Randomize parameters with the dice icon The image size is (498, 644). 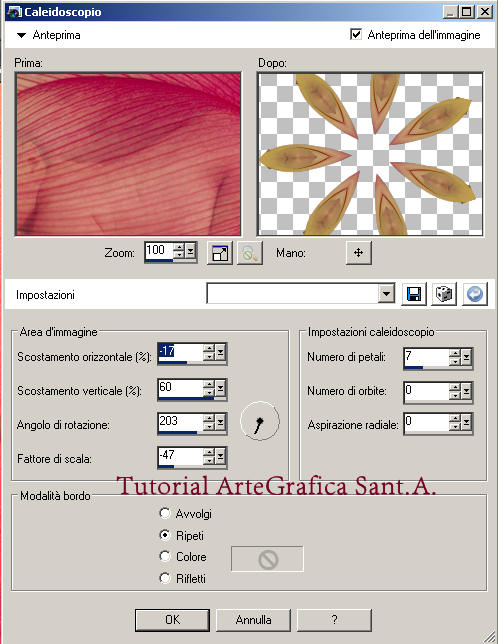click(x=444, y=294)
